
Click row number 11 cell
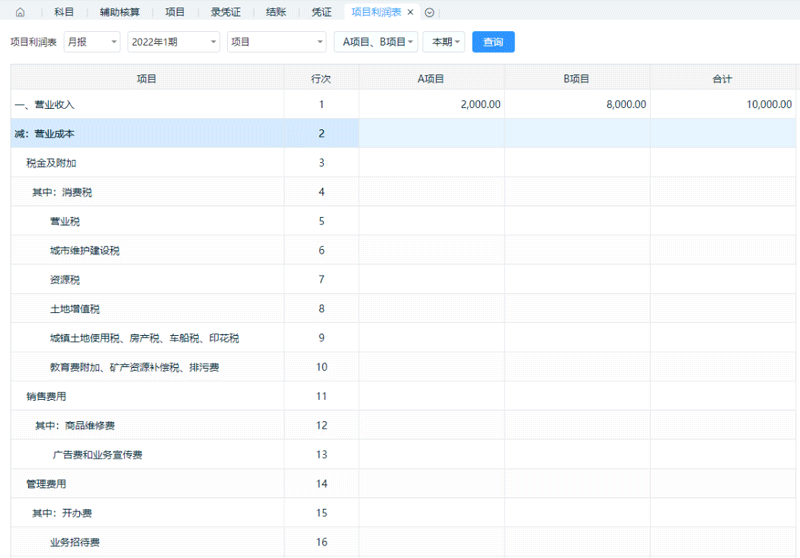point(321,396)
